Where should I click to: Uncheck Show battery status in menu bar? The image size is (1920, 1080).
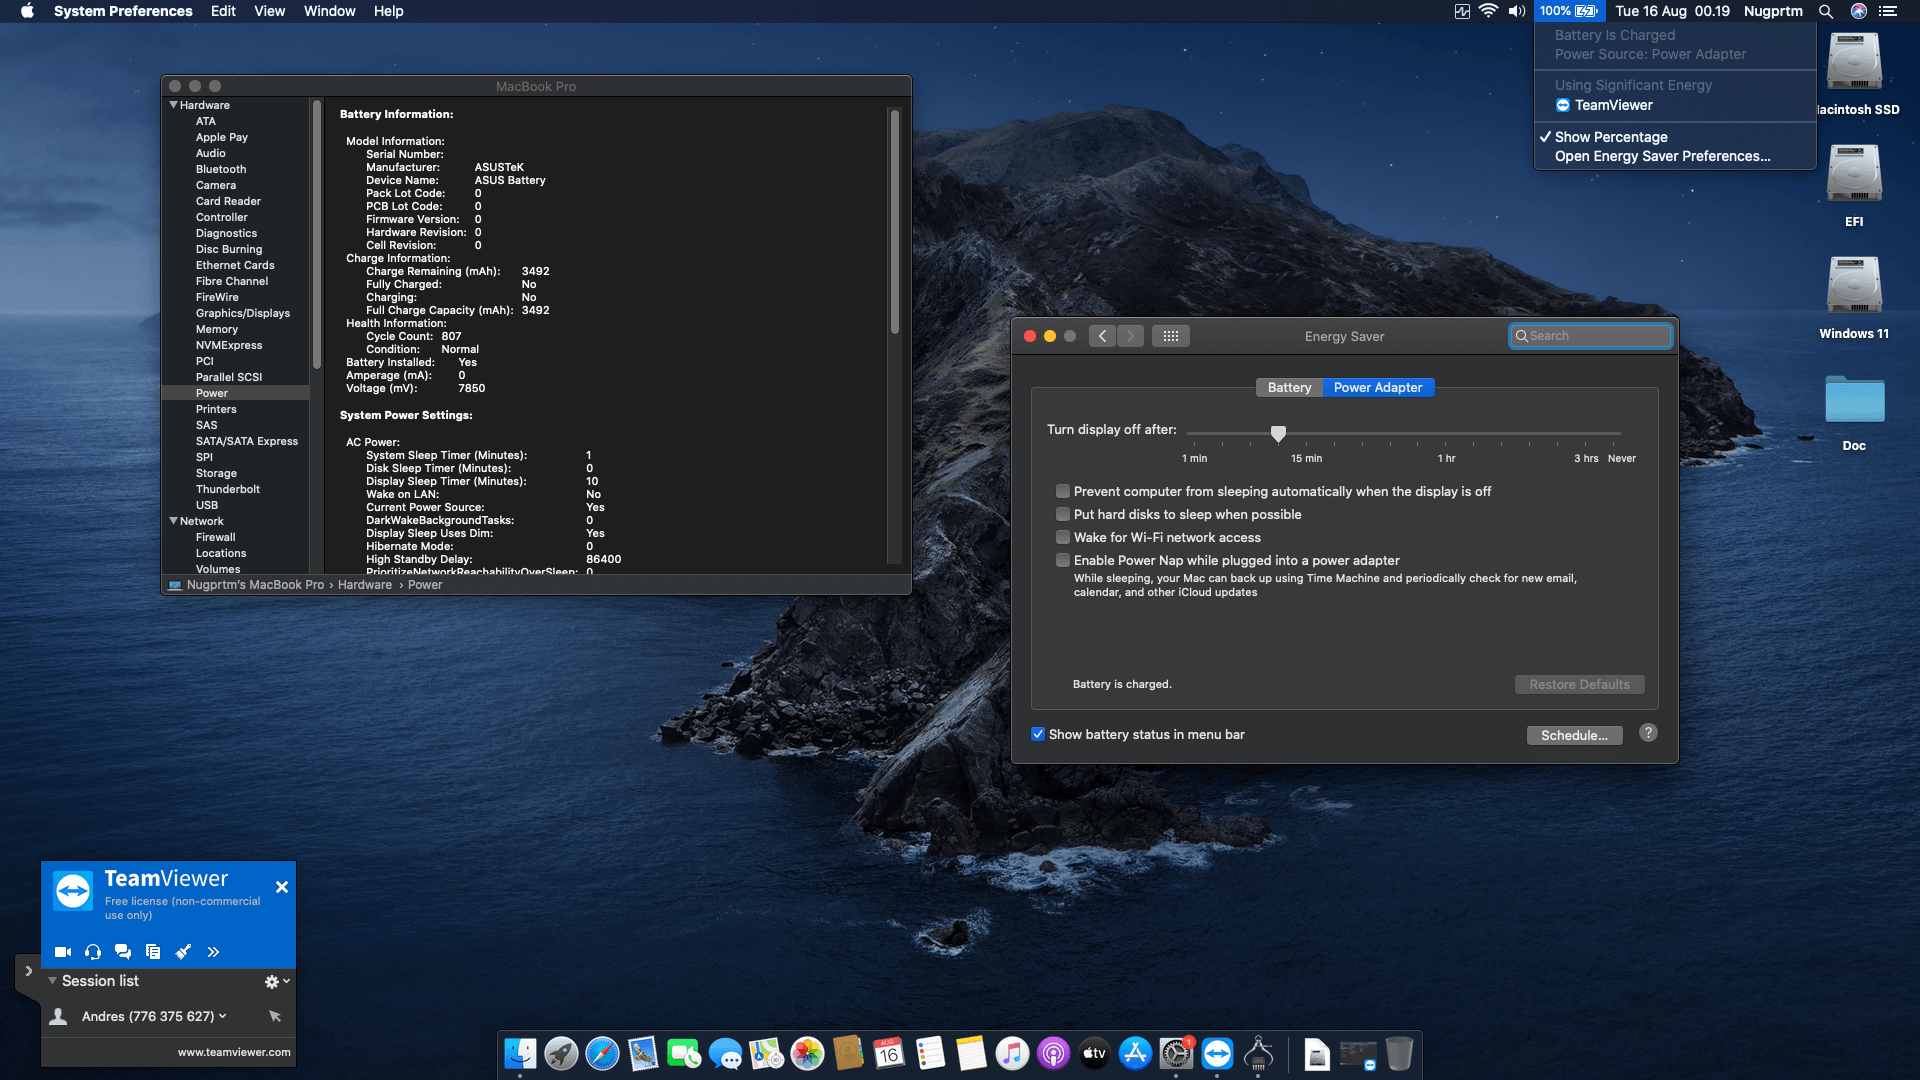point(1038,734)
